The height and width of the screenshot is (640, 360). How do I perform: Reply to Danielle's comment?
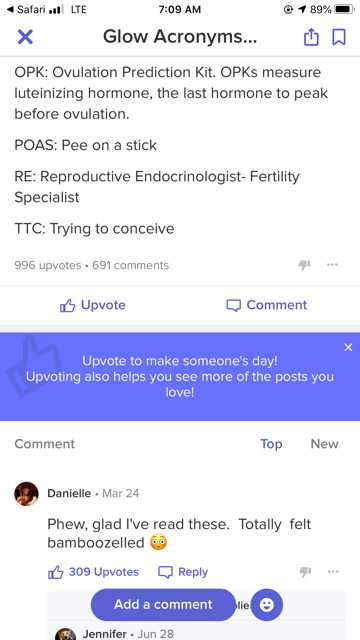tap(183, 572)
